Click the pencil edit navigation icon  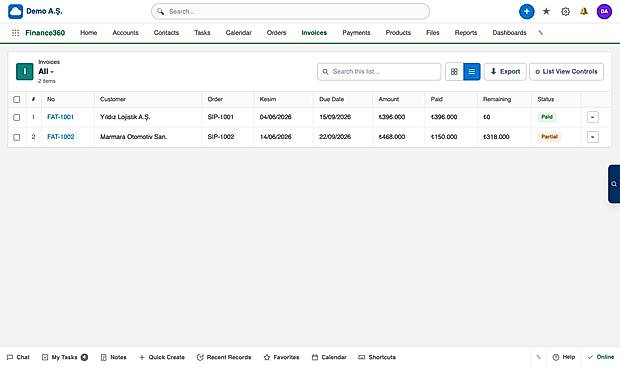click(541, 33)
